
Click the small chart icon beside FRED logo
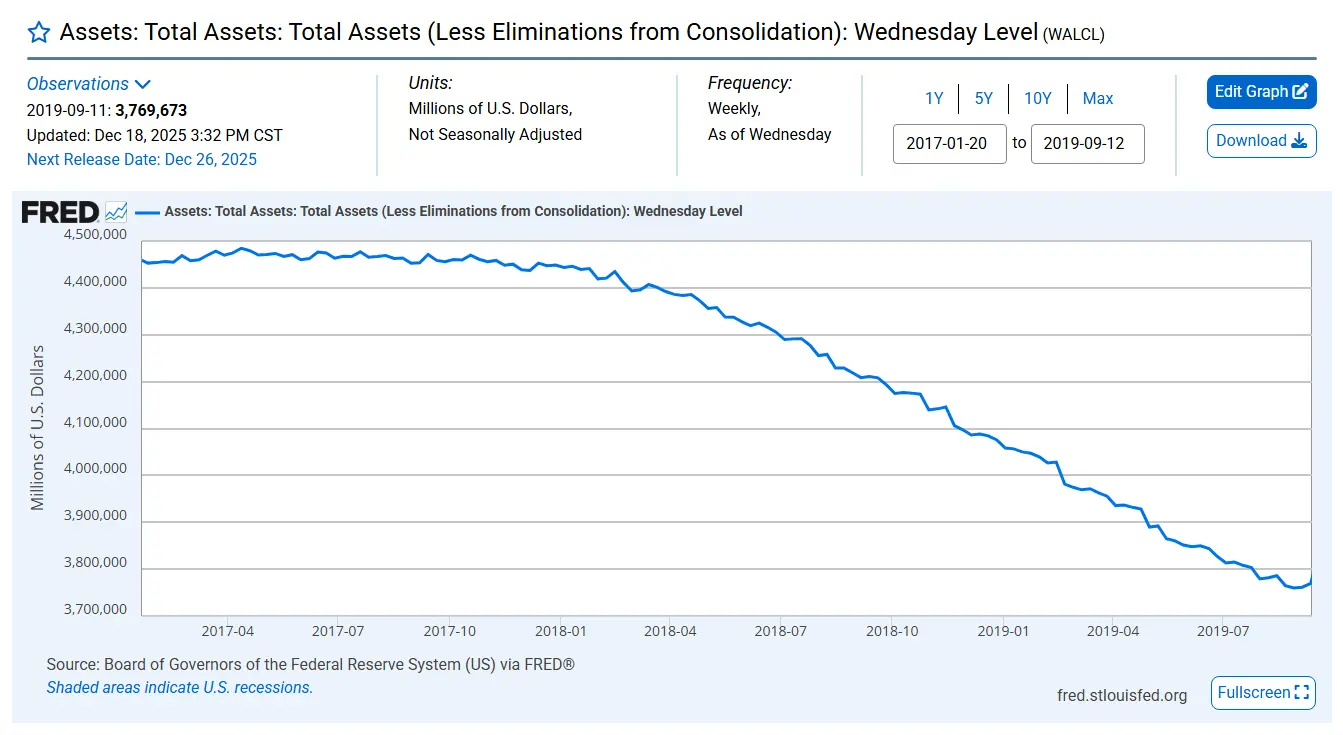[116, 212]
